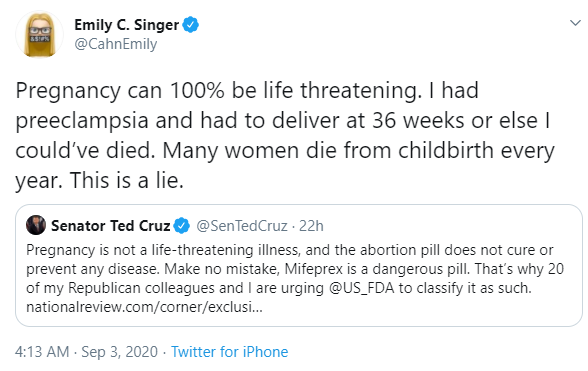Click the Sep 3, 2020 date
This screenshot has width=588, height=371.
pos(120,351)
